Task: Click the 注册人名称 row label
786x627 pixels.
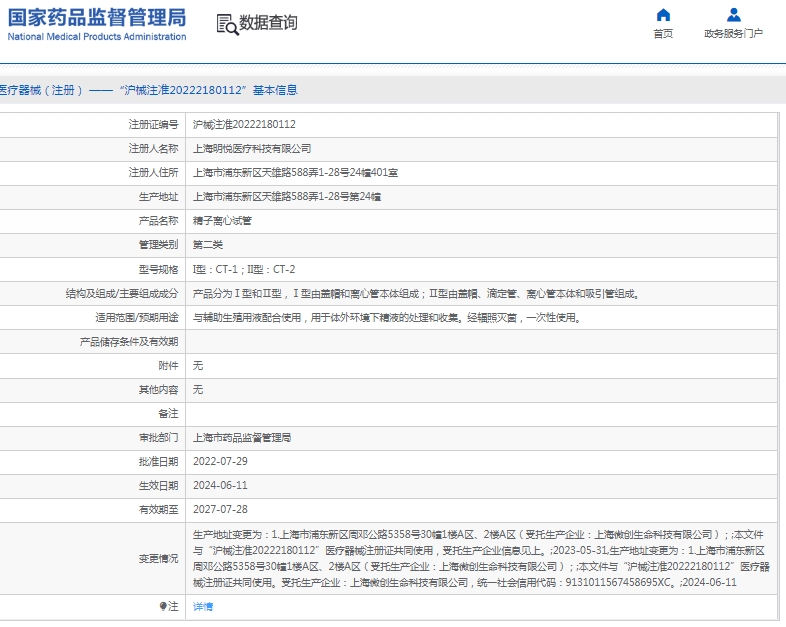Action: coord(153,148)
